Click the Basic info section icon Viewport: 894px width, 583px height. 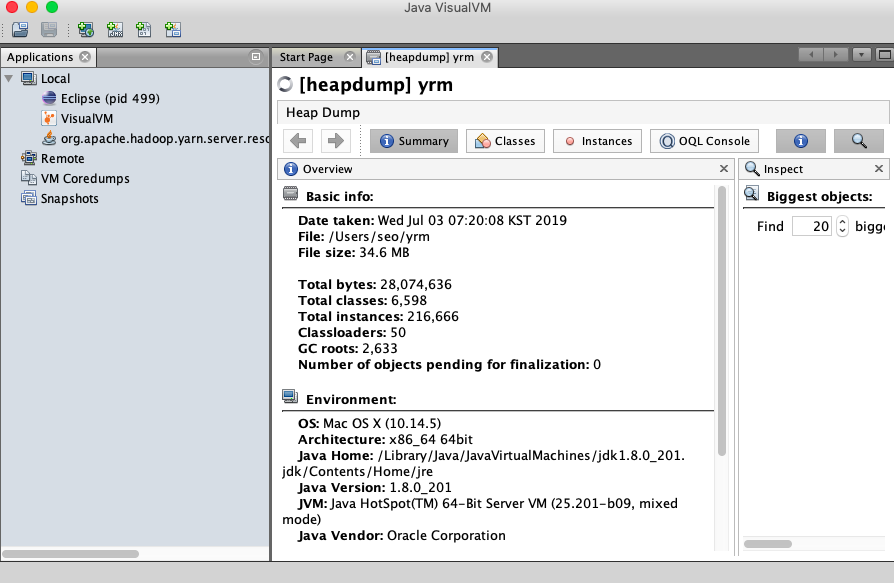click(x=291, y=194)
